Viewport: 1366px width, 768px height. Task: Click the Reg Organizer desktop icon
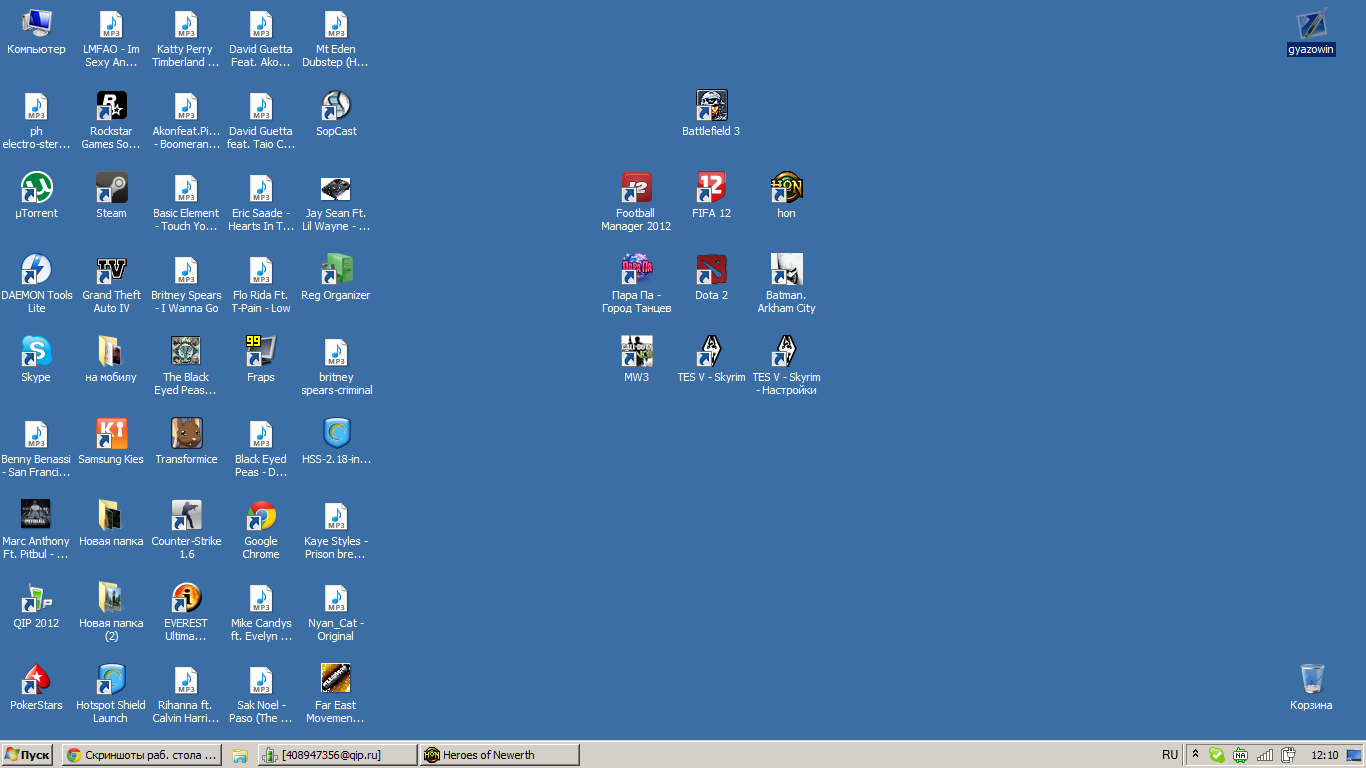(336, 278)
